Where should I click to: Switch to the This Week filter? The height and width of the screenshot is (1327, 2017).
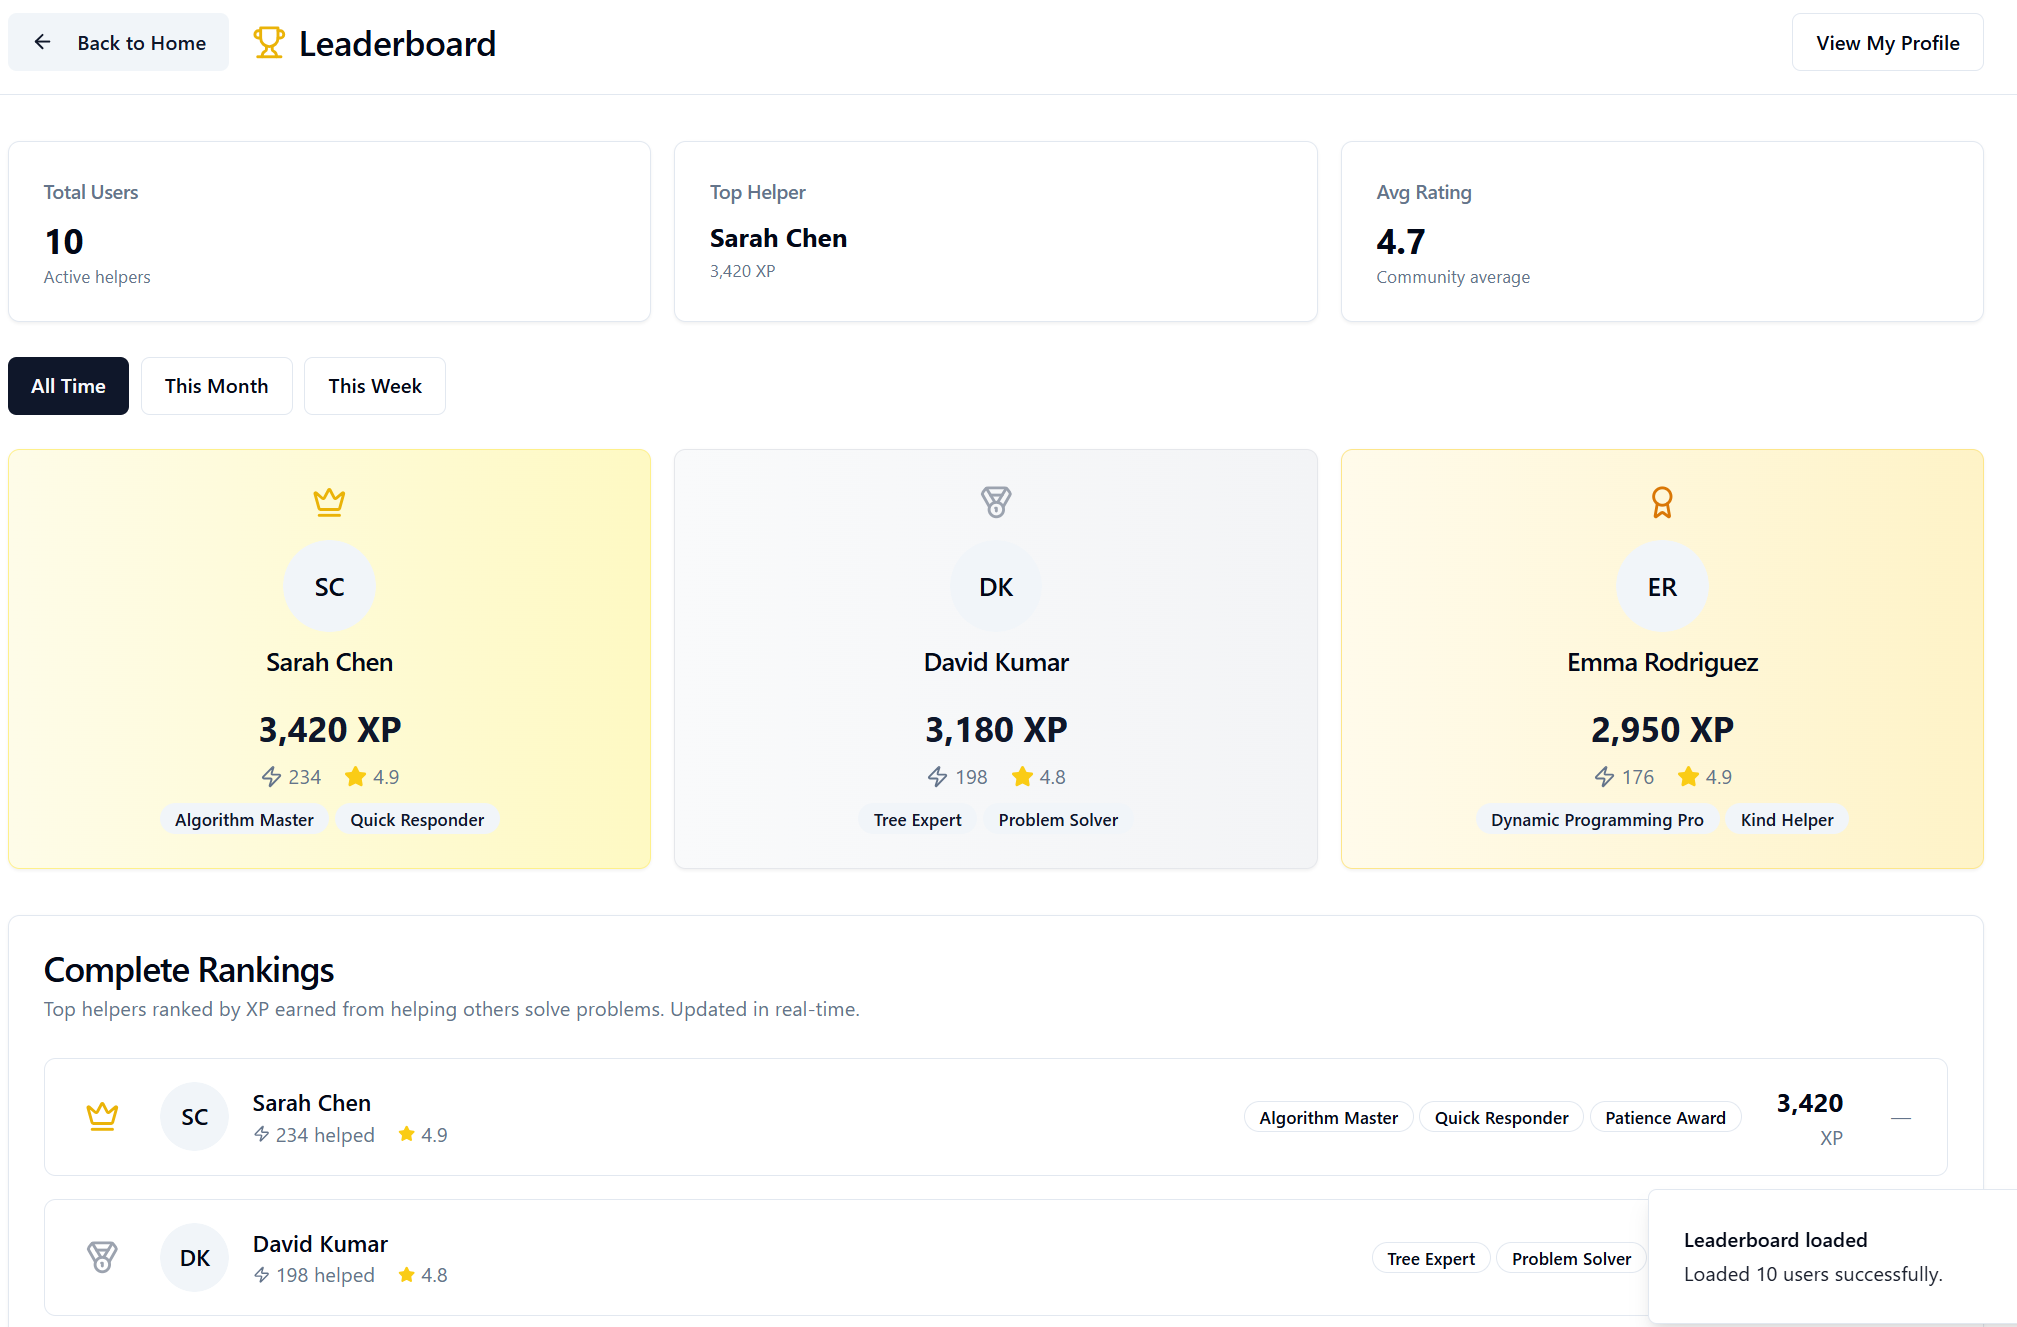(x=374, y=386)
